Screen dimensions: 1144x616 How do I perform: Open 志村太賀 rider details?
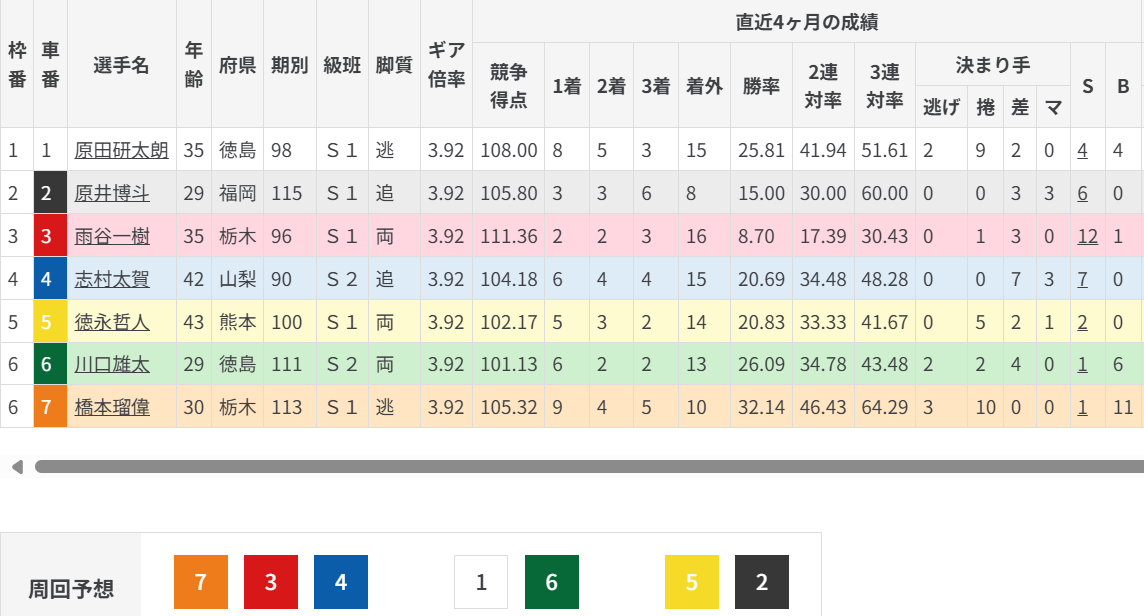pyautogui.click(x=112, y=279)
